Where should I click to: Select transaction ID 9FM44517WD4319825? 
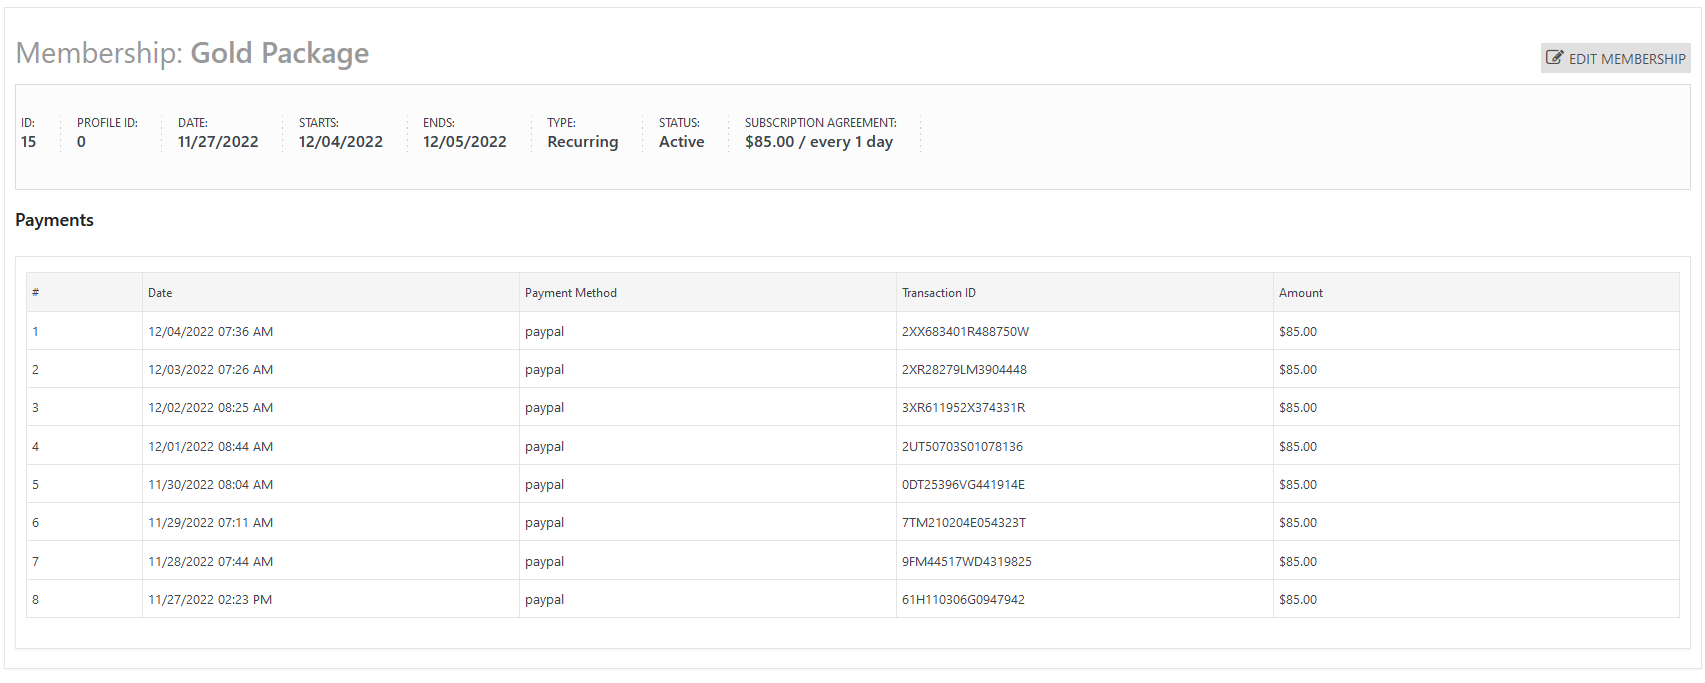967,562
